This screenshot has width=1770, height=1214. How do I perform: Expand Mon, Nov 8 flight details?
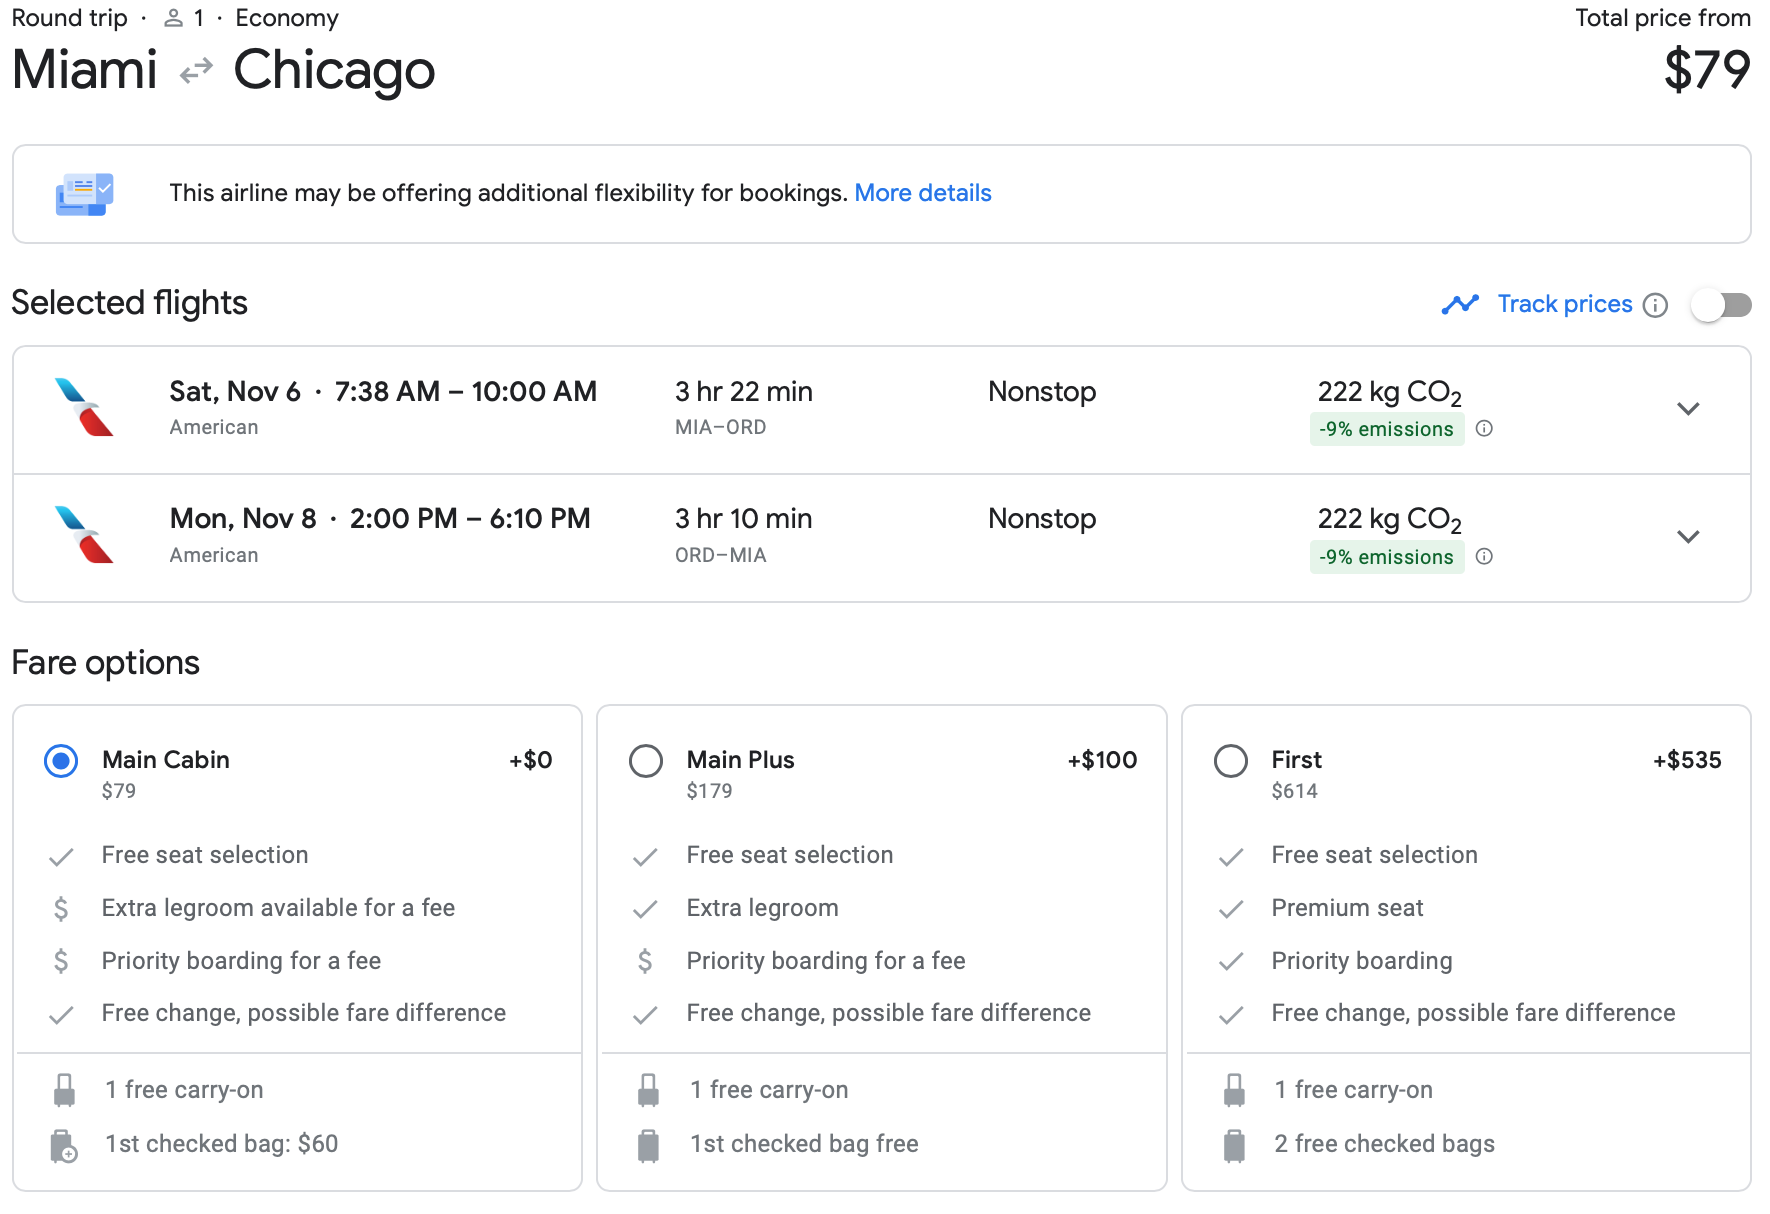point(1688,537)
